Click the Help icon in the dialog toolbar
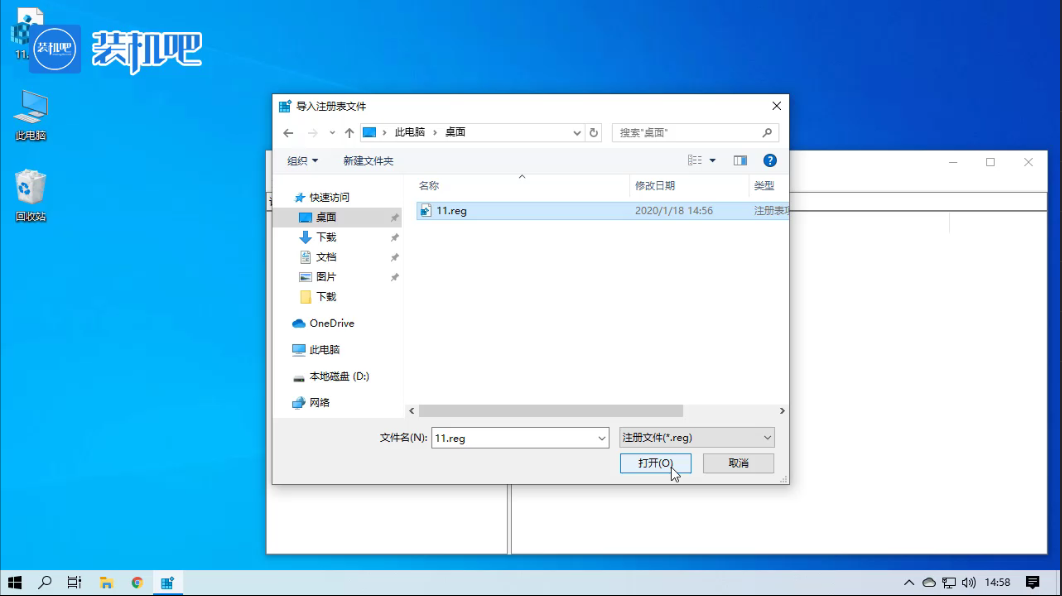 point(769,160)
